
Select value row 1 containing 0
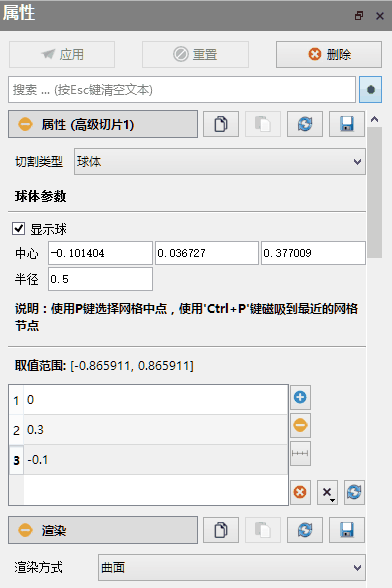[x=148, y=400]
